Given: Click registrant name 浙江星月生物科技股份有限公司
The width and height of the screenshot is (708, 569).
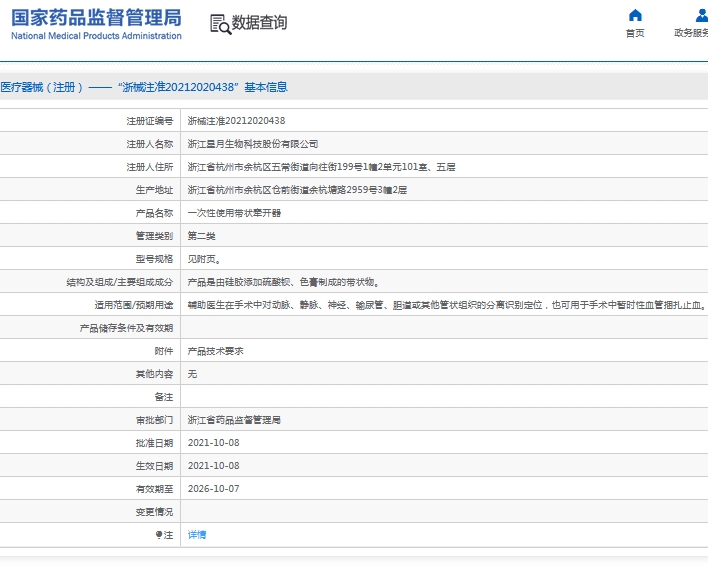Looking at the screenshot, I should point(253,144).
